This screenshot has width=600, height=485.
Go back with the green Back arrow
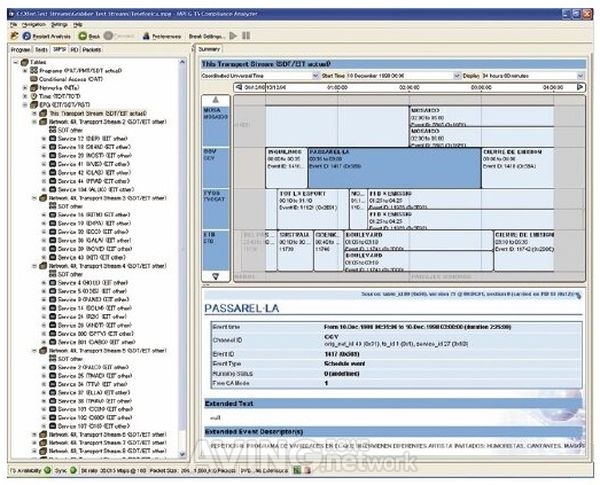[x=89, y=36]
